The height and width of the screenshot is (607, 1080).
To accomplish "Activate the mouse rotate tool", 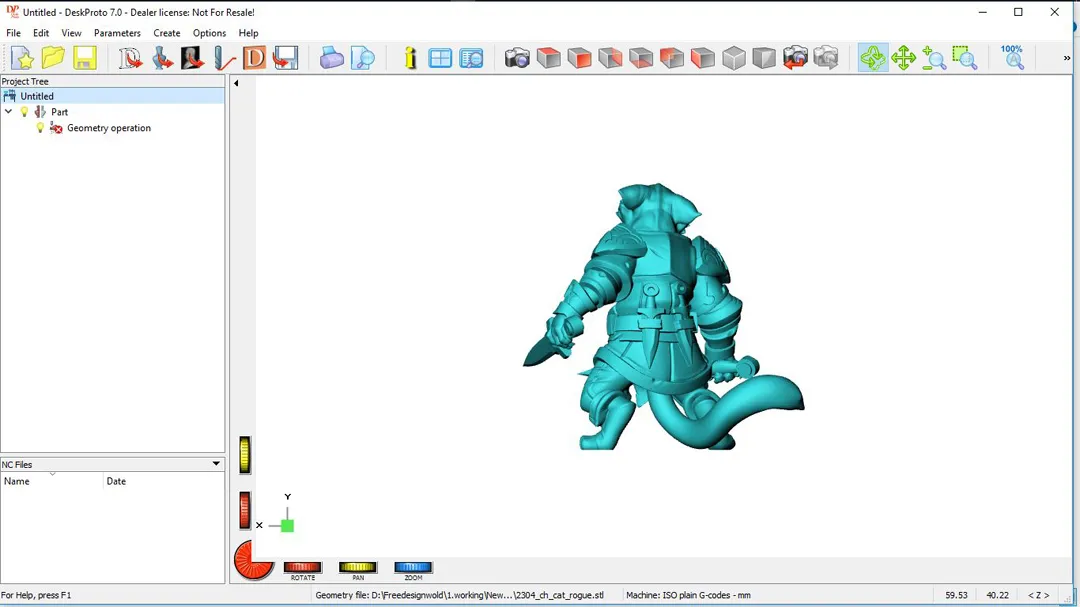I will [x=873, y=58].
